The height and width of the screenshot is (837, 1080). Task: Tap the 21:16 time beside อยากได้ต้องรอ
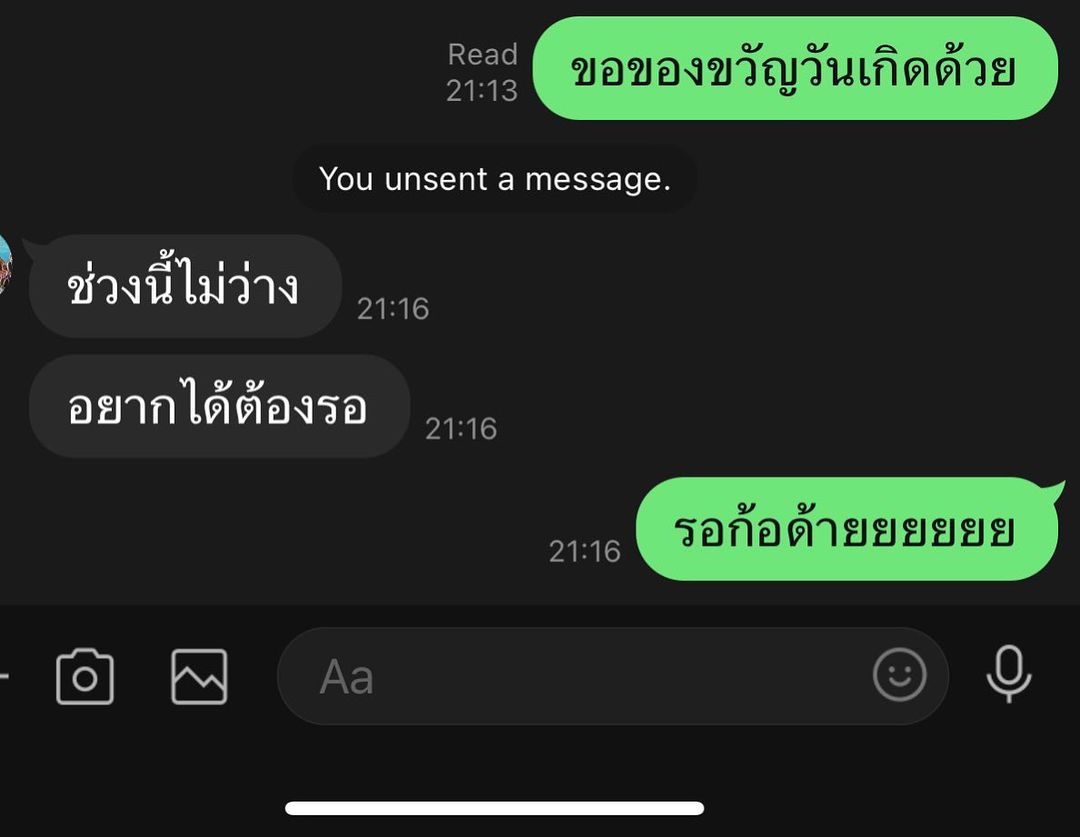click(461, 428)
